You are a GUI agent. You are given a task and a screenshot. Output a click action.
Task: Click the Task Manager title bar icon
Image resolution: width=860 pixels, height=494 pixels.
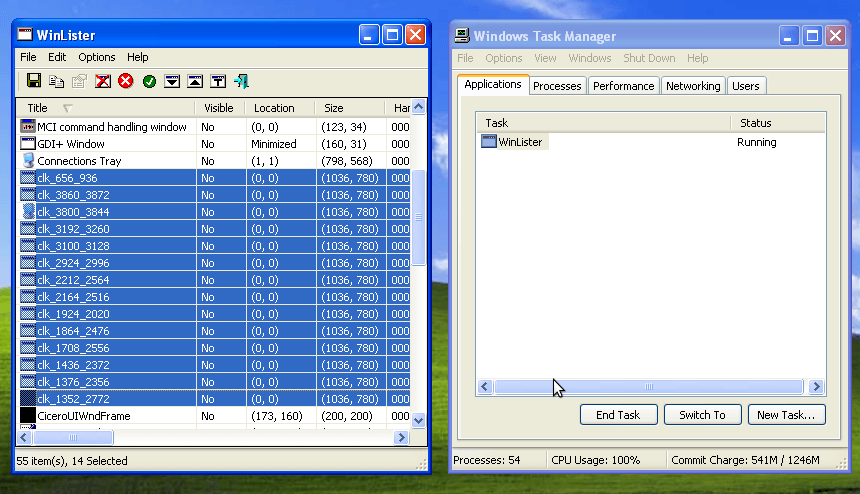coord(462,36)
